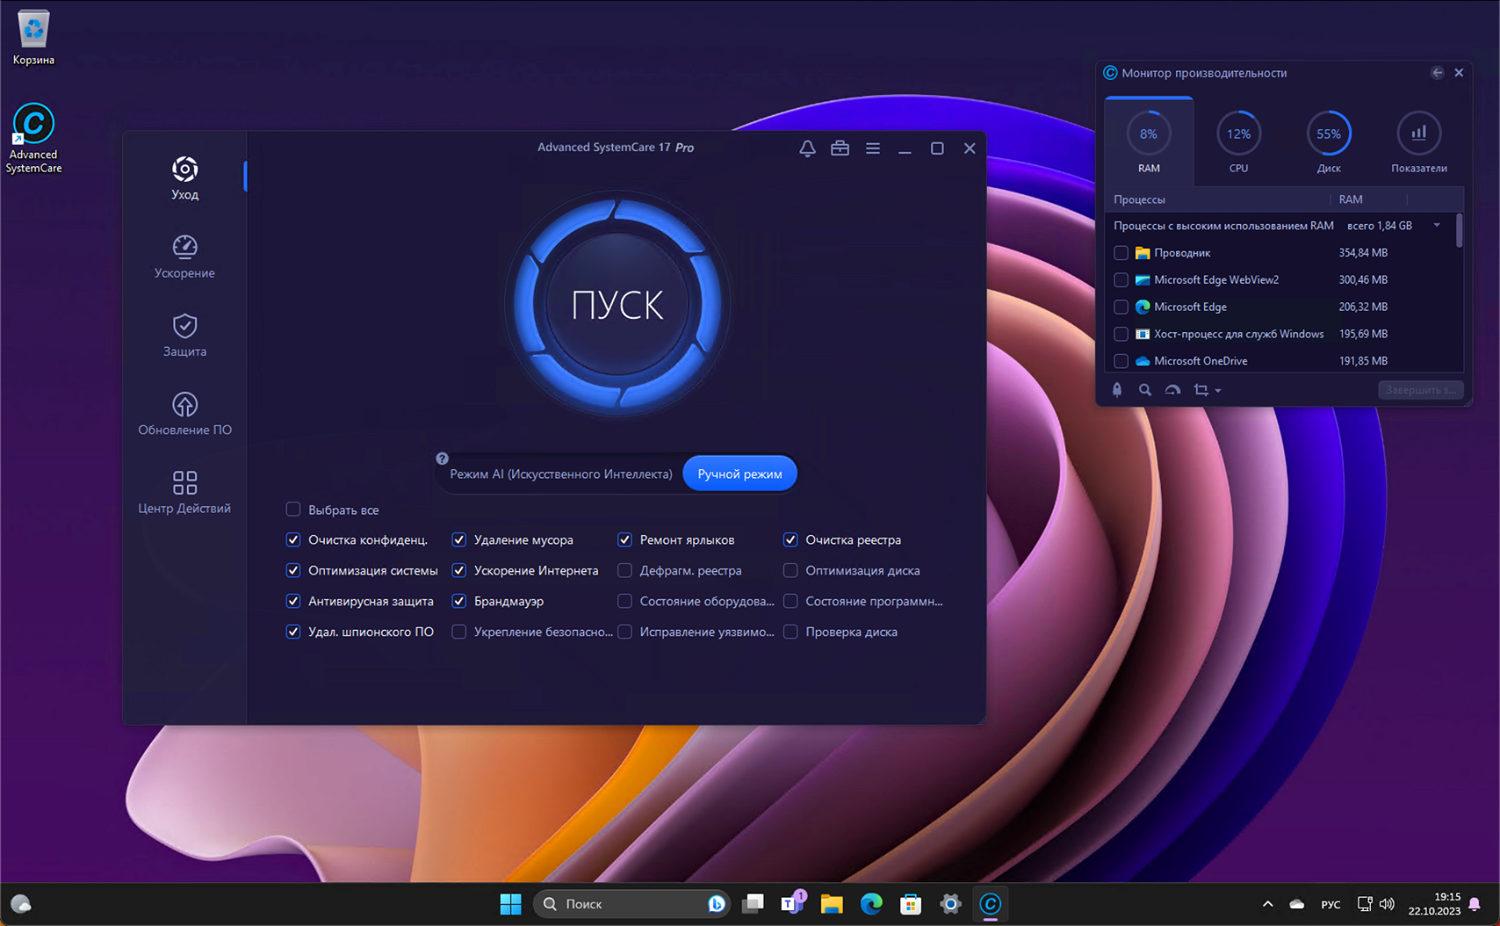
Task: Open File Explorer from the taskbar
Action: click(831, 904)
